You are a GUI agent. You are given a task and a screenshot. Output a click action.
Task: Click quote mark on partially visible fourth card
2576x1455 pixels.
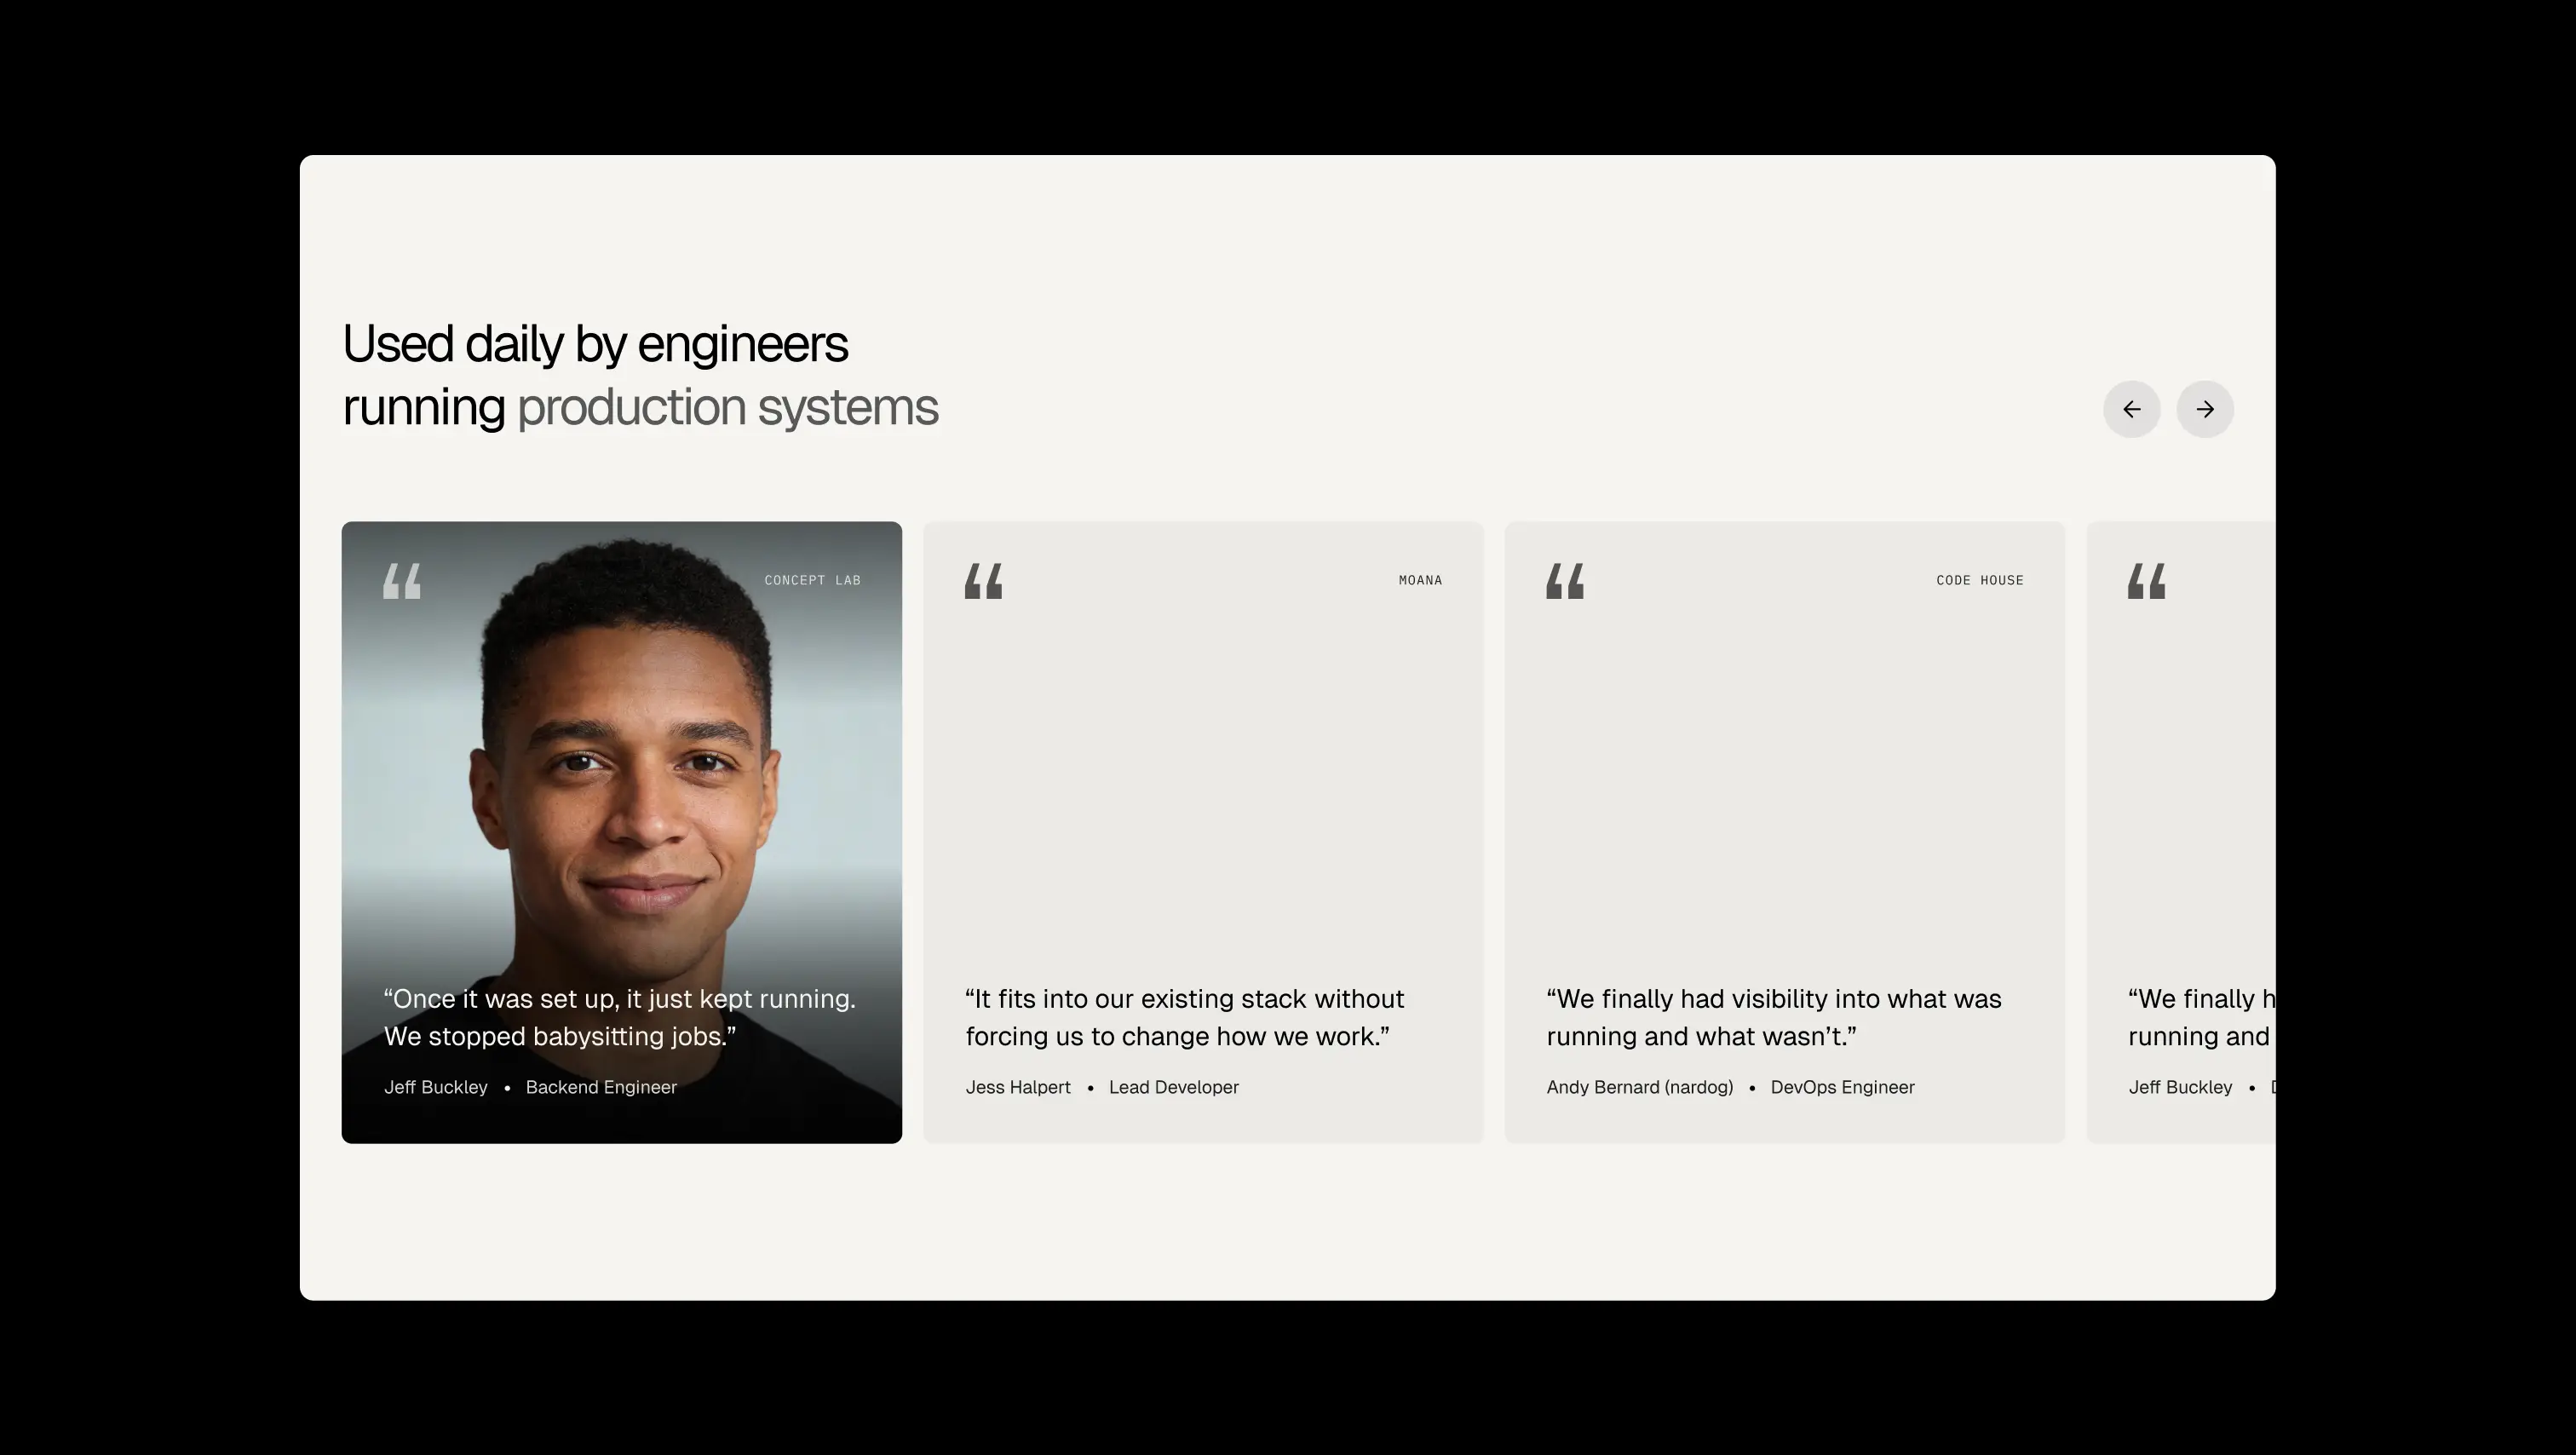pos(2146,581)
